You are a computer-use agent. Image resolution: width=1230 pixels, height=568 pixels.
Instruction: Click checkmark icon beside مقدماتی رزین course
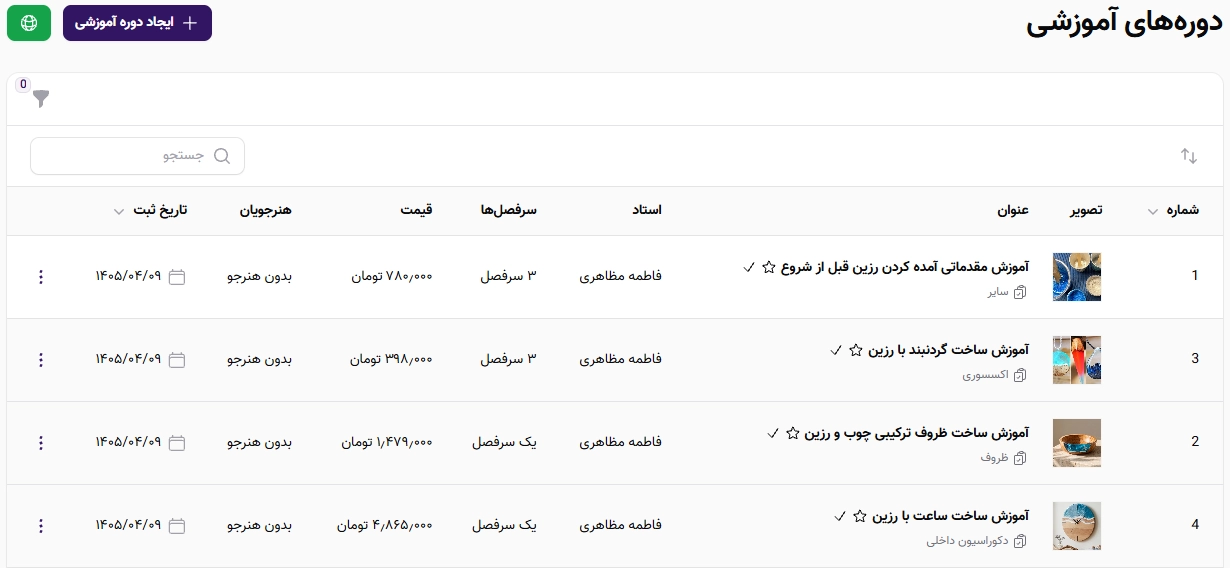click(x=749, y=267)
